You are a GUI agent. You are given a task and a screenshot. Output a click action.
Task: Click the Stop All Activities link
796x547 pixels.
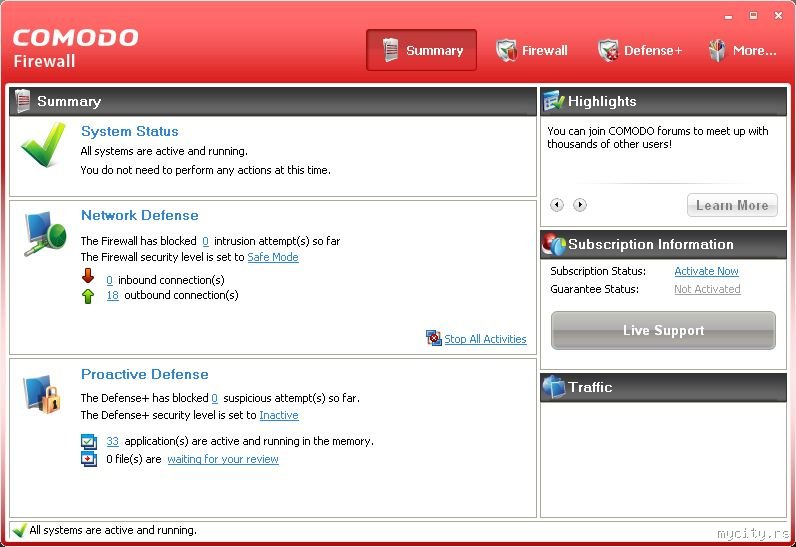pyautogui.click(x=485, y=339)
